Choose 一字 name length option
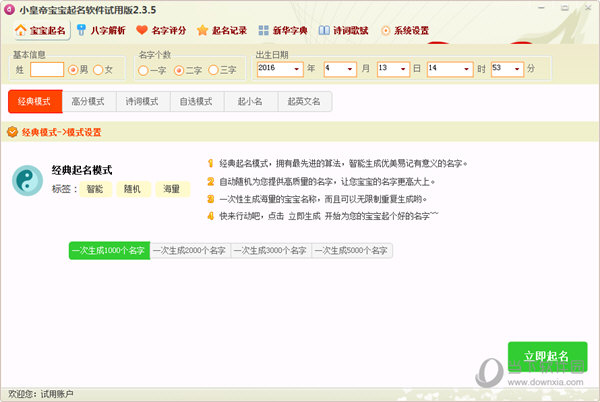600x402 pixels. coord(143,71)
